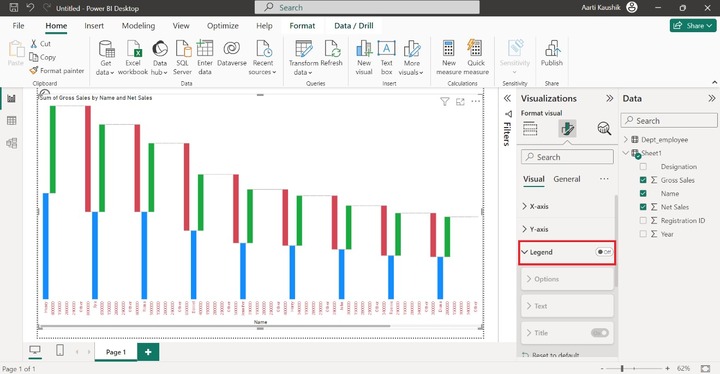Click the Copy command
This screenshot has height=374, width=720.
pyautogui.click(x=43, y=57)
